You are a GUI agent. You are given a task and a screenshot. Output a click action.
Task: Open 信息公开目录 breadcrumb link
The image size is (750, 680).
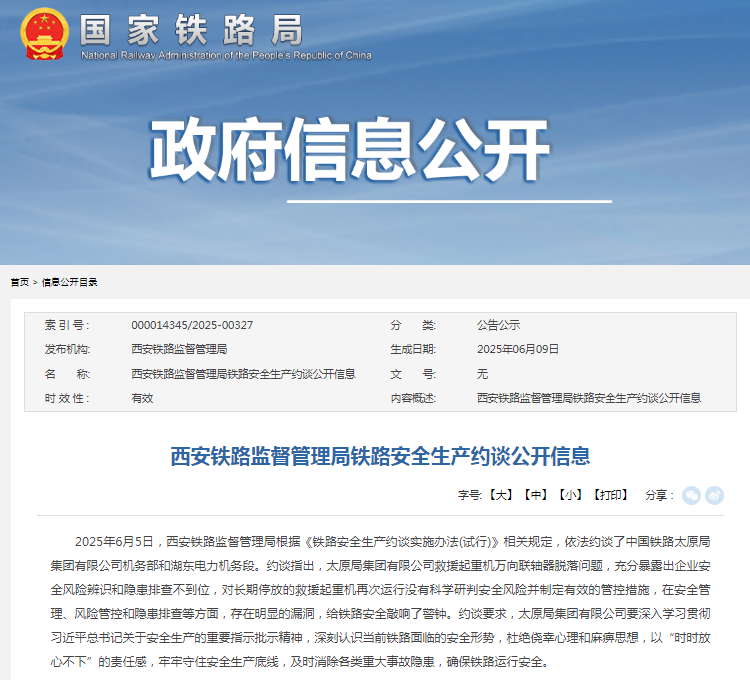[x=70, y=282]
